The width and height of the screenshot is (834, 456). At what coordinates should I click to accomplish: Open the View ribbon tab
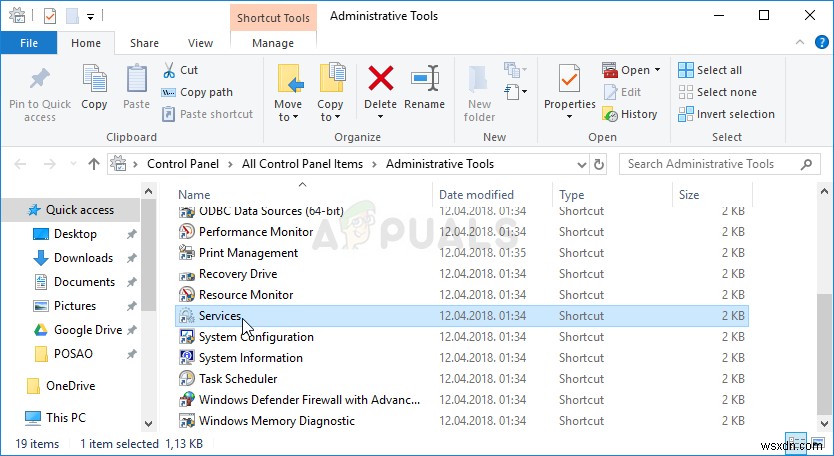pos(201,43)
